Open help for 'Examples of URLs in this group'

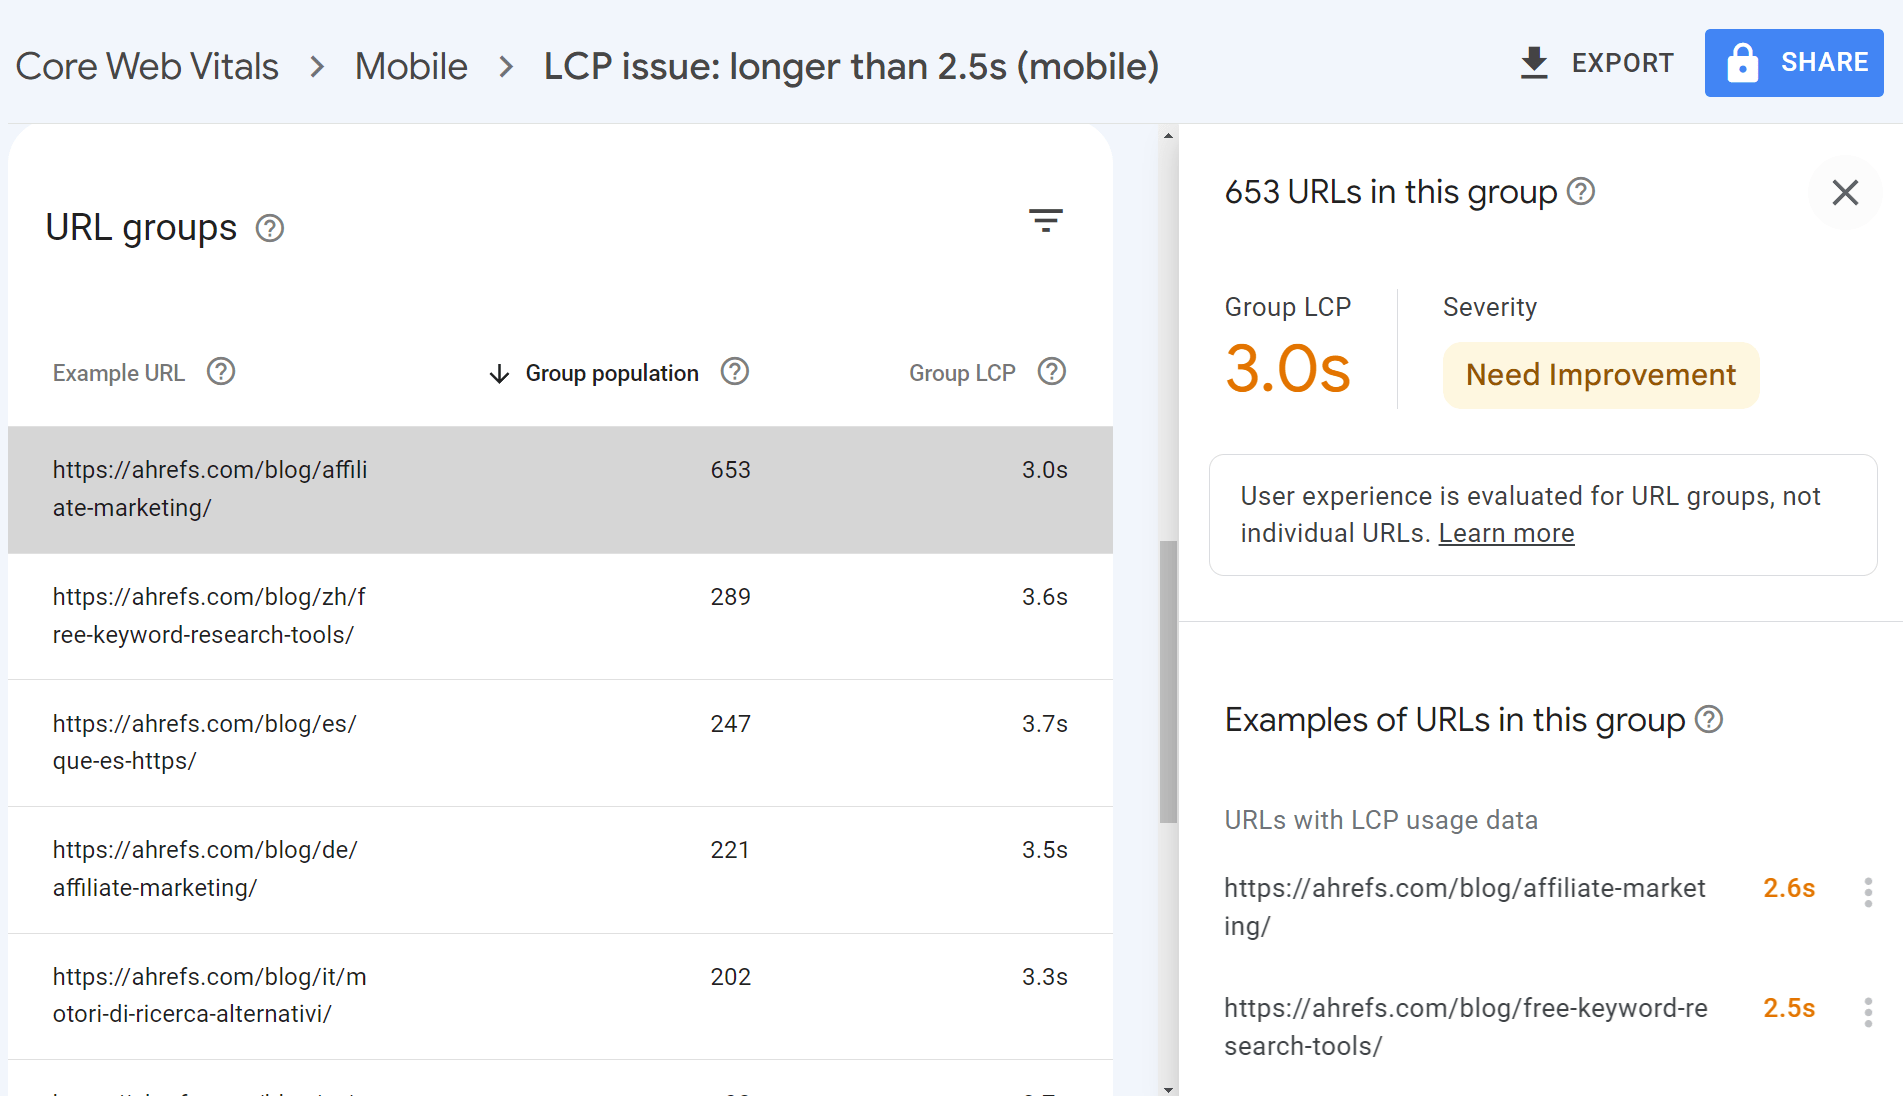click(x=1710, y=719)
